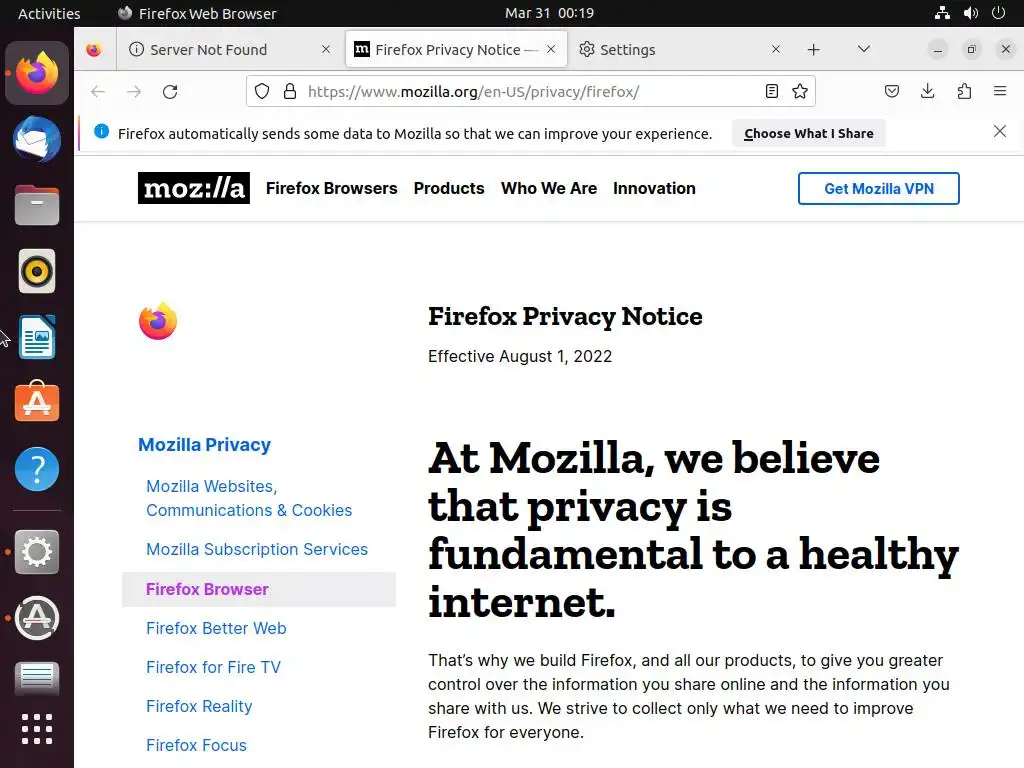Go back to previous page
This screenshot has width=1024, height=768.
click(98, 91)
